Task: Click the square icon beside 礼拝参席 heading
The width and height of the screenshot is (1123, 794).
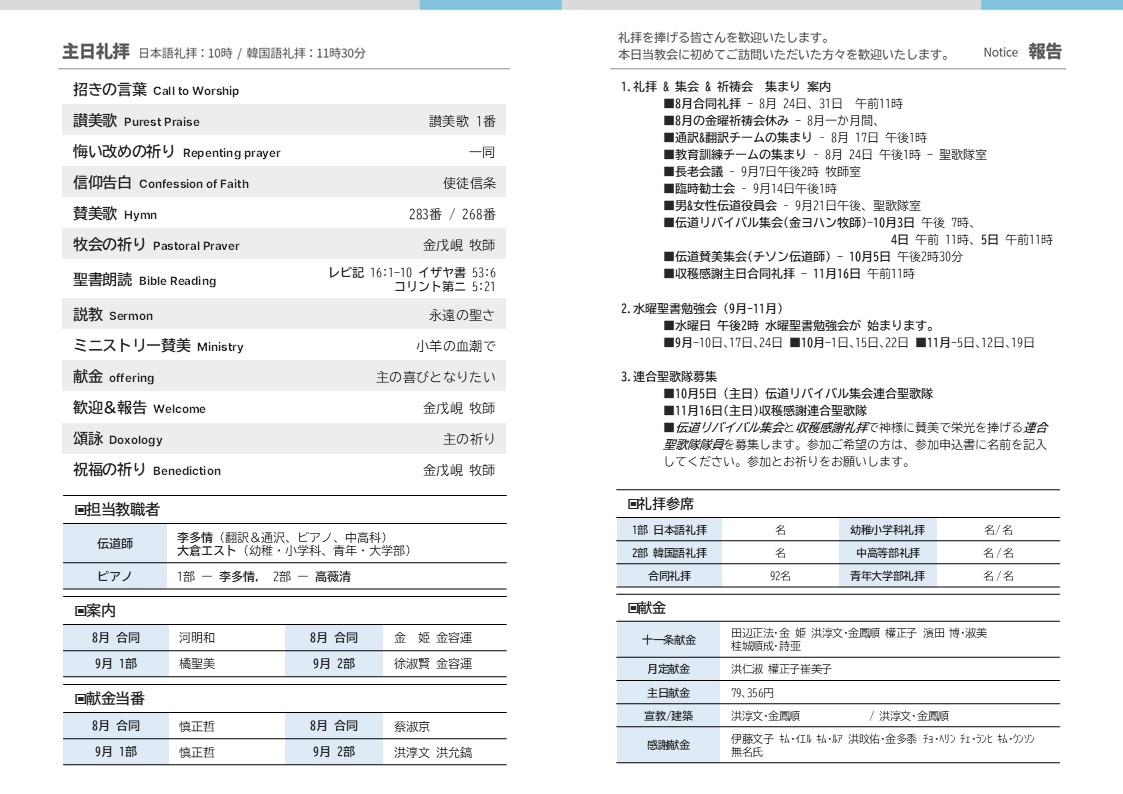Action: [632, 504]
